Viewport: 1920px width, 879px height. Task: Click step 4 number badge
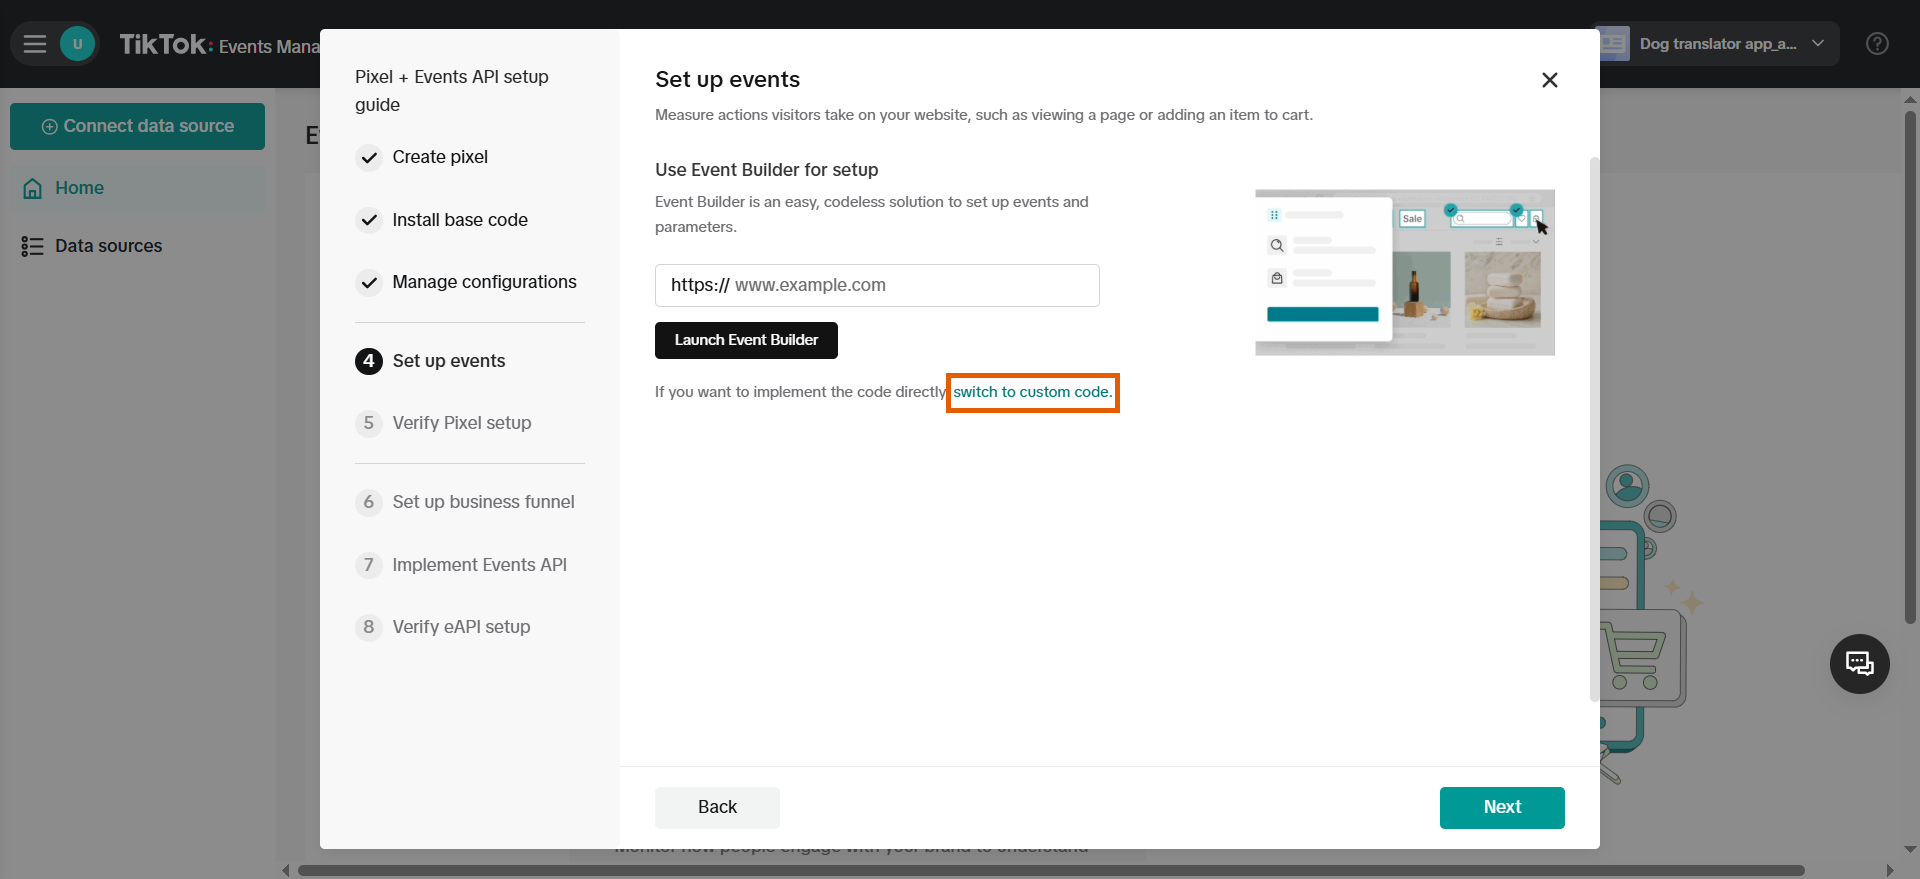369,361
